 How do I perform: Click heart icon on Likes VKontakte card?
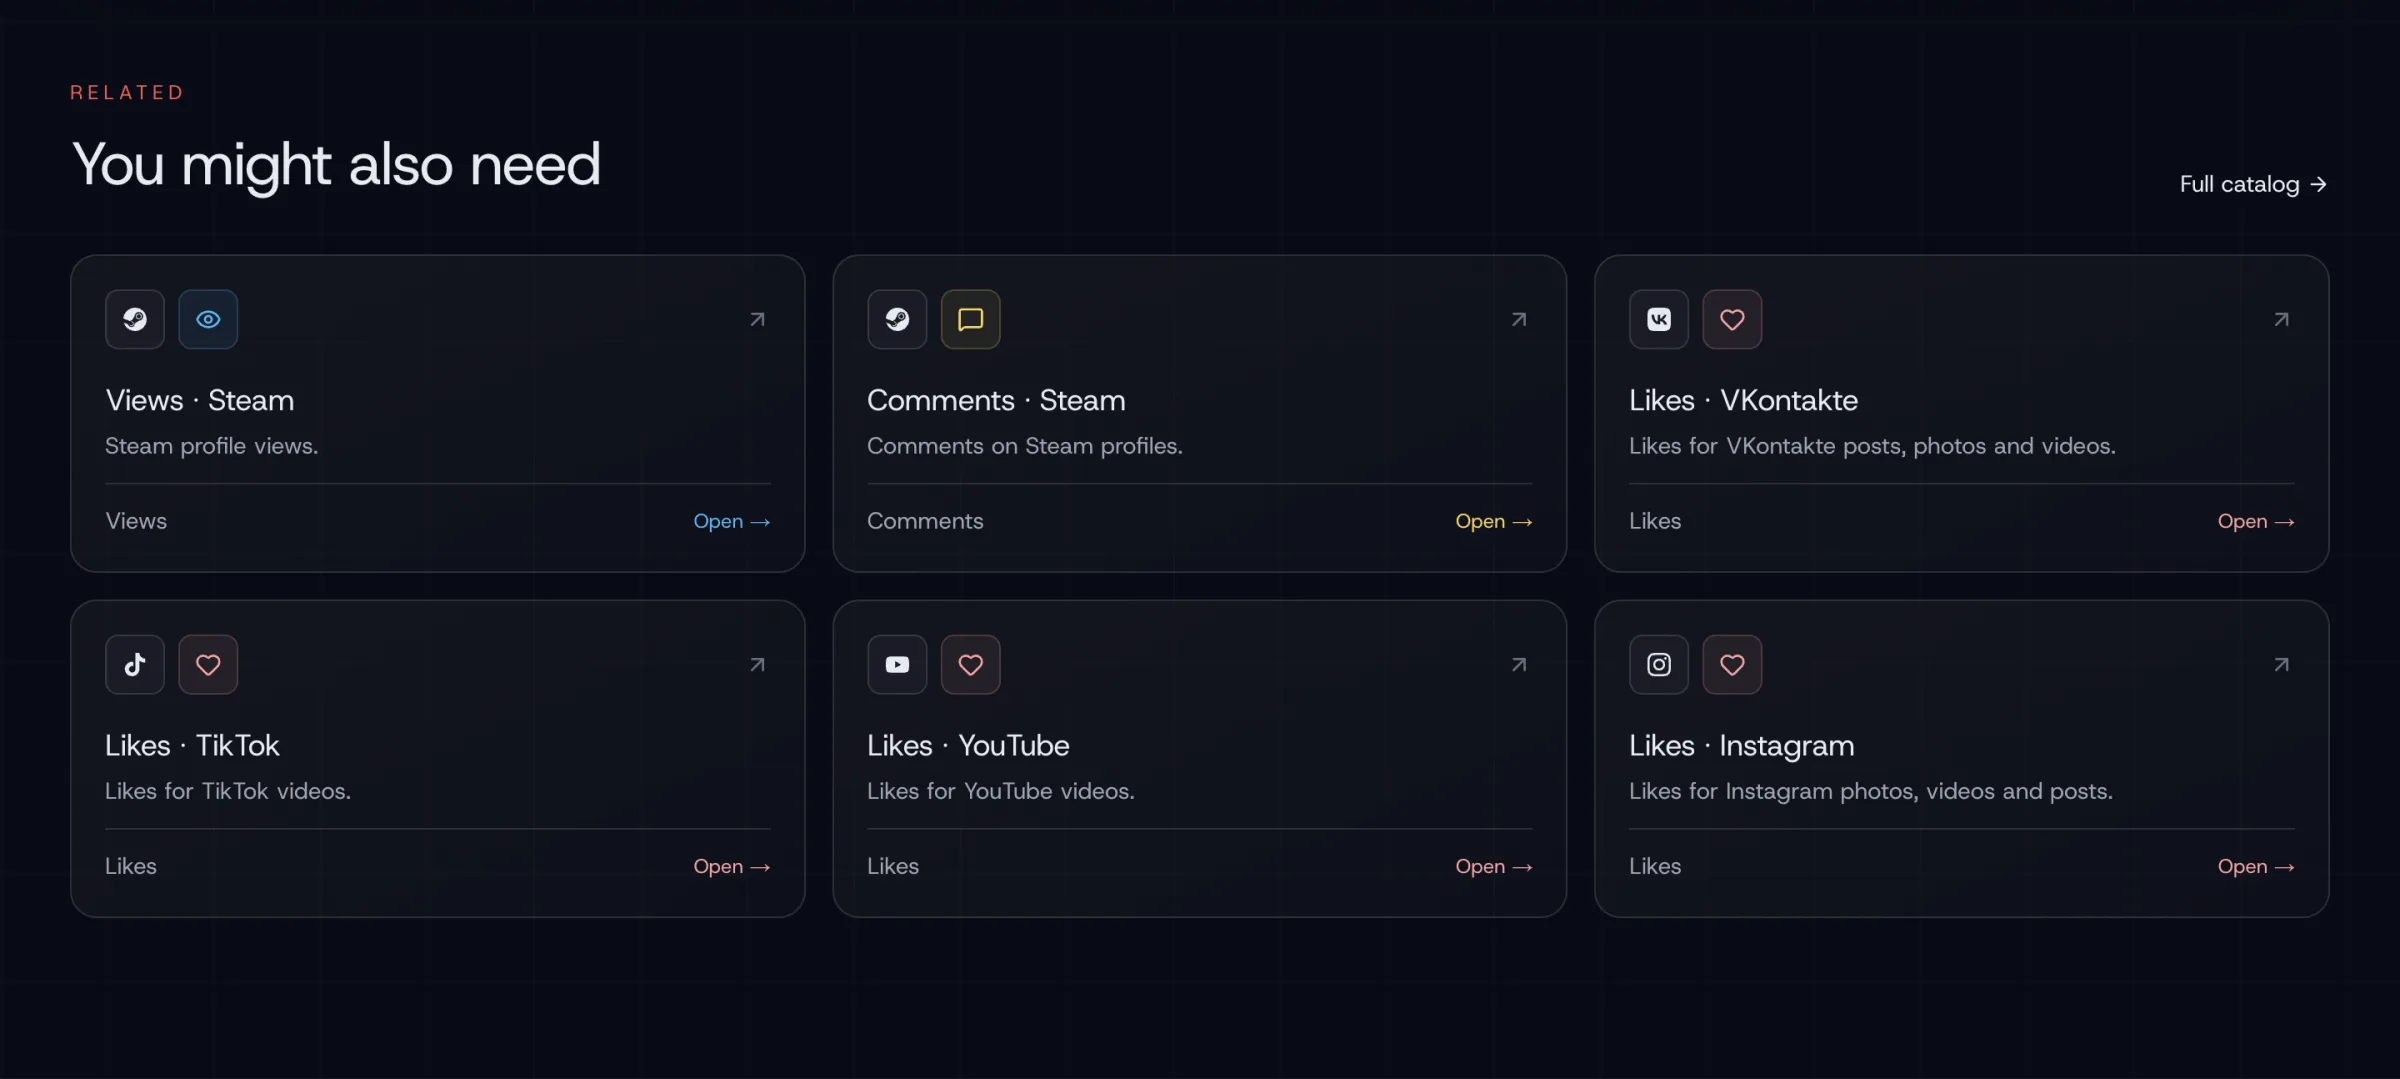coord(1732,320)
